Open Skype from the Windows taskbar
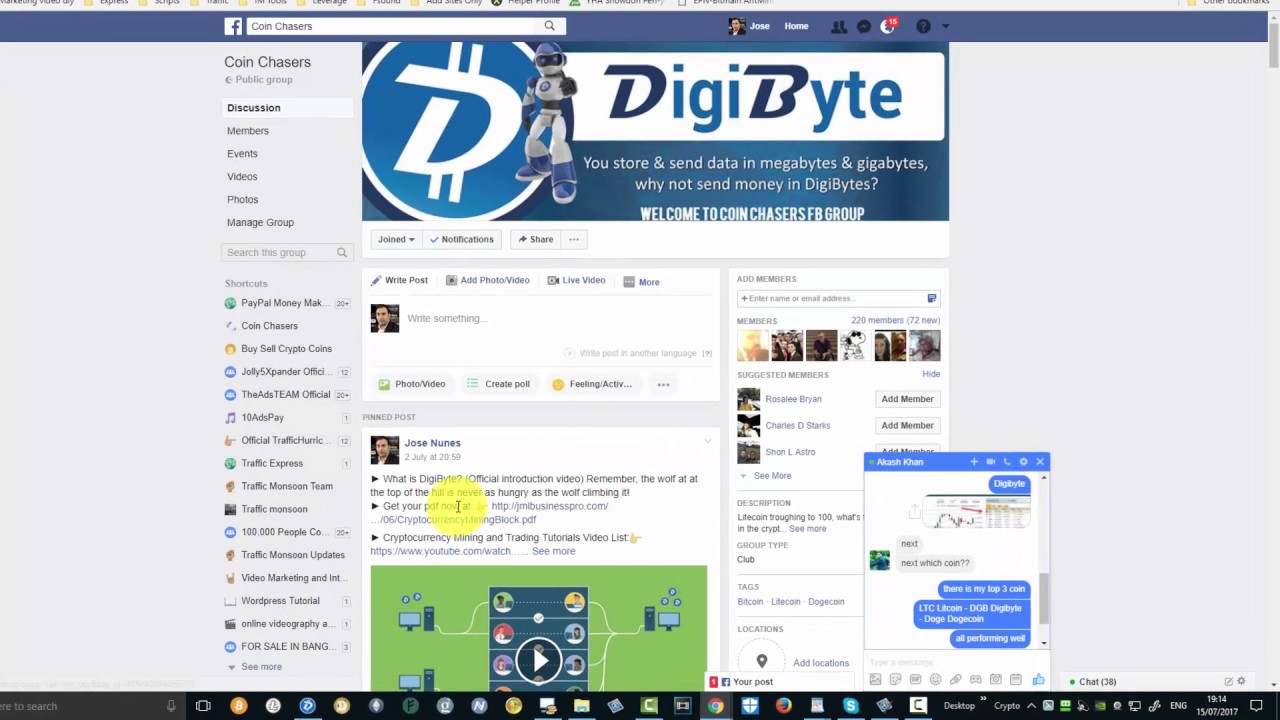The height and width of the screenshot is (720, 1280). click(x=851, y=706)
